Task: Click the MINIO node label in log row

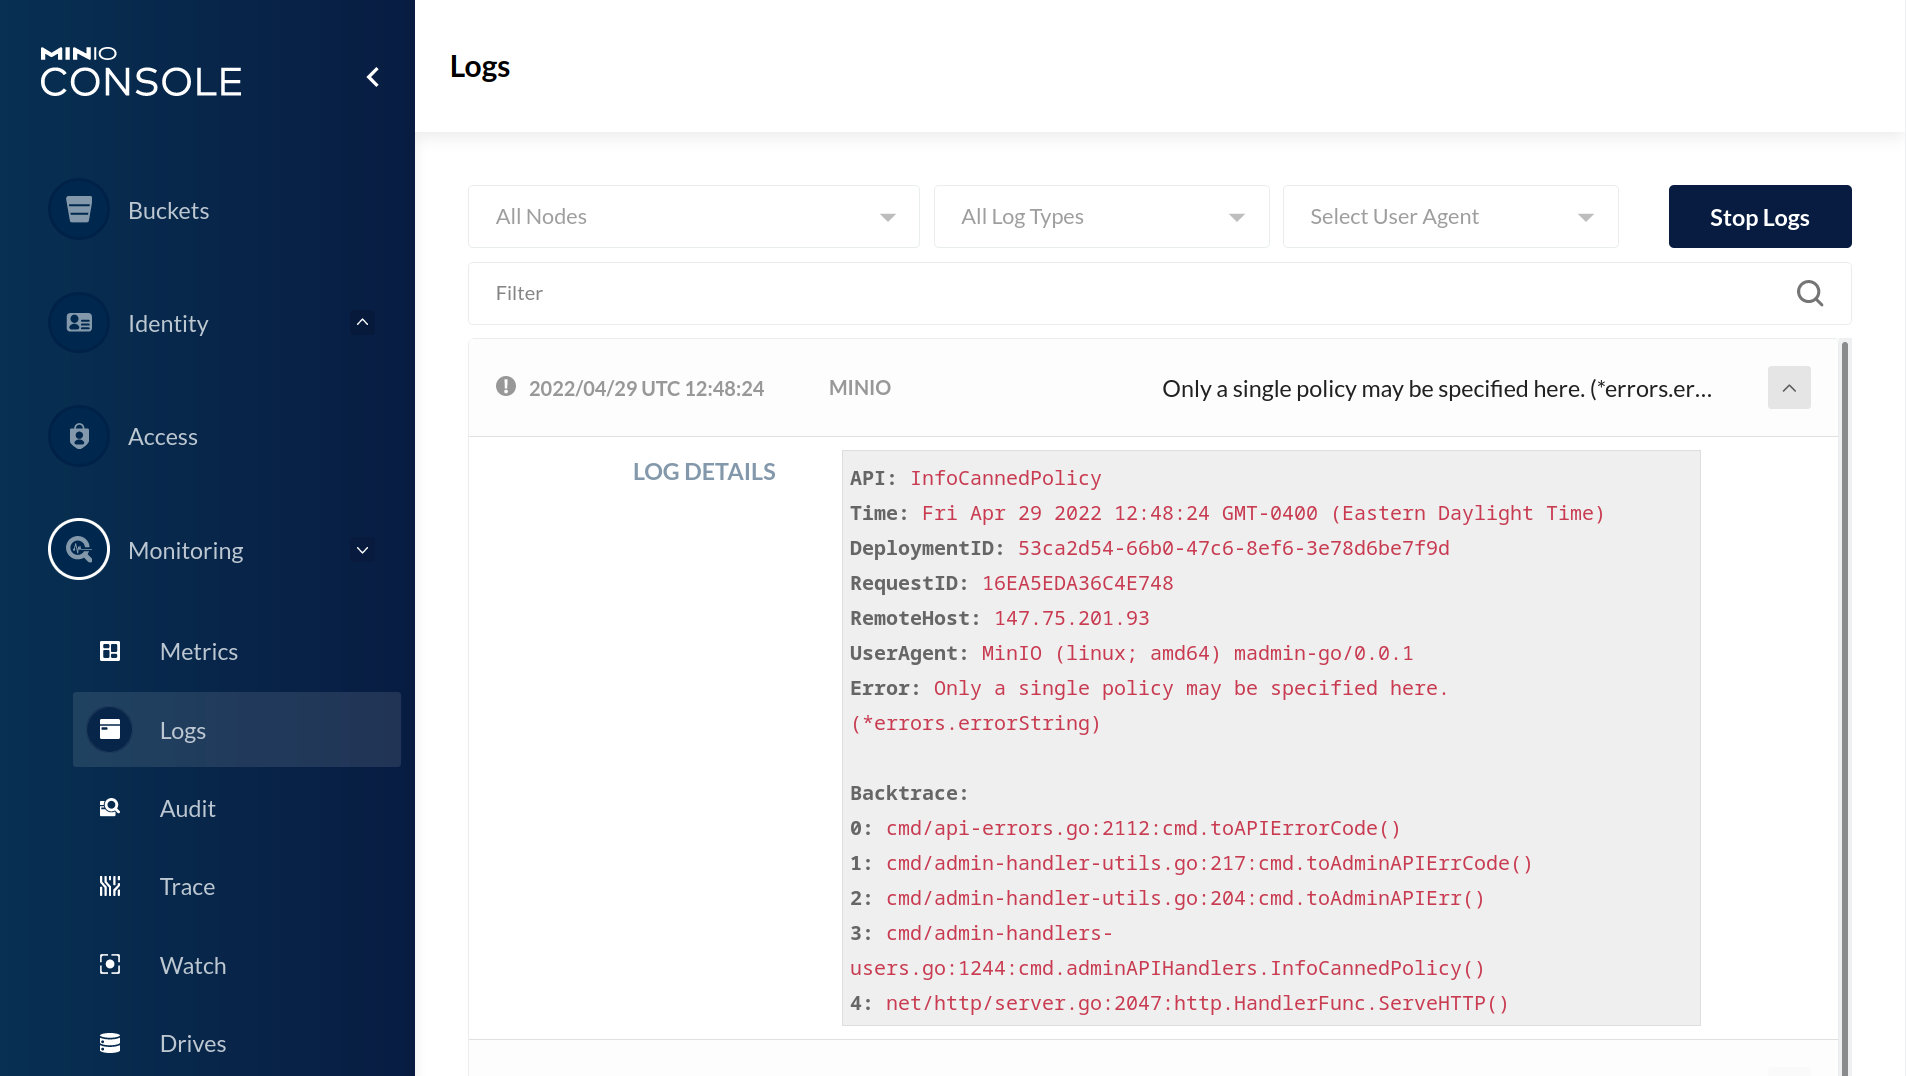Action: [860, 387]
